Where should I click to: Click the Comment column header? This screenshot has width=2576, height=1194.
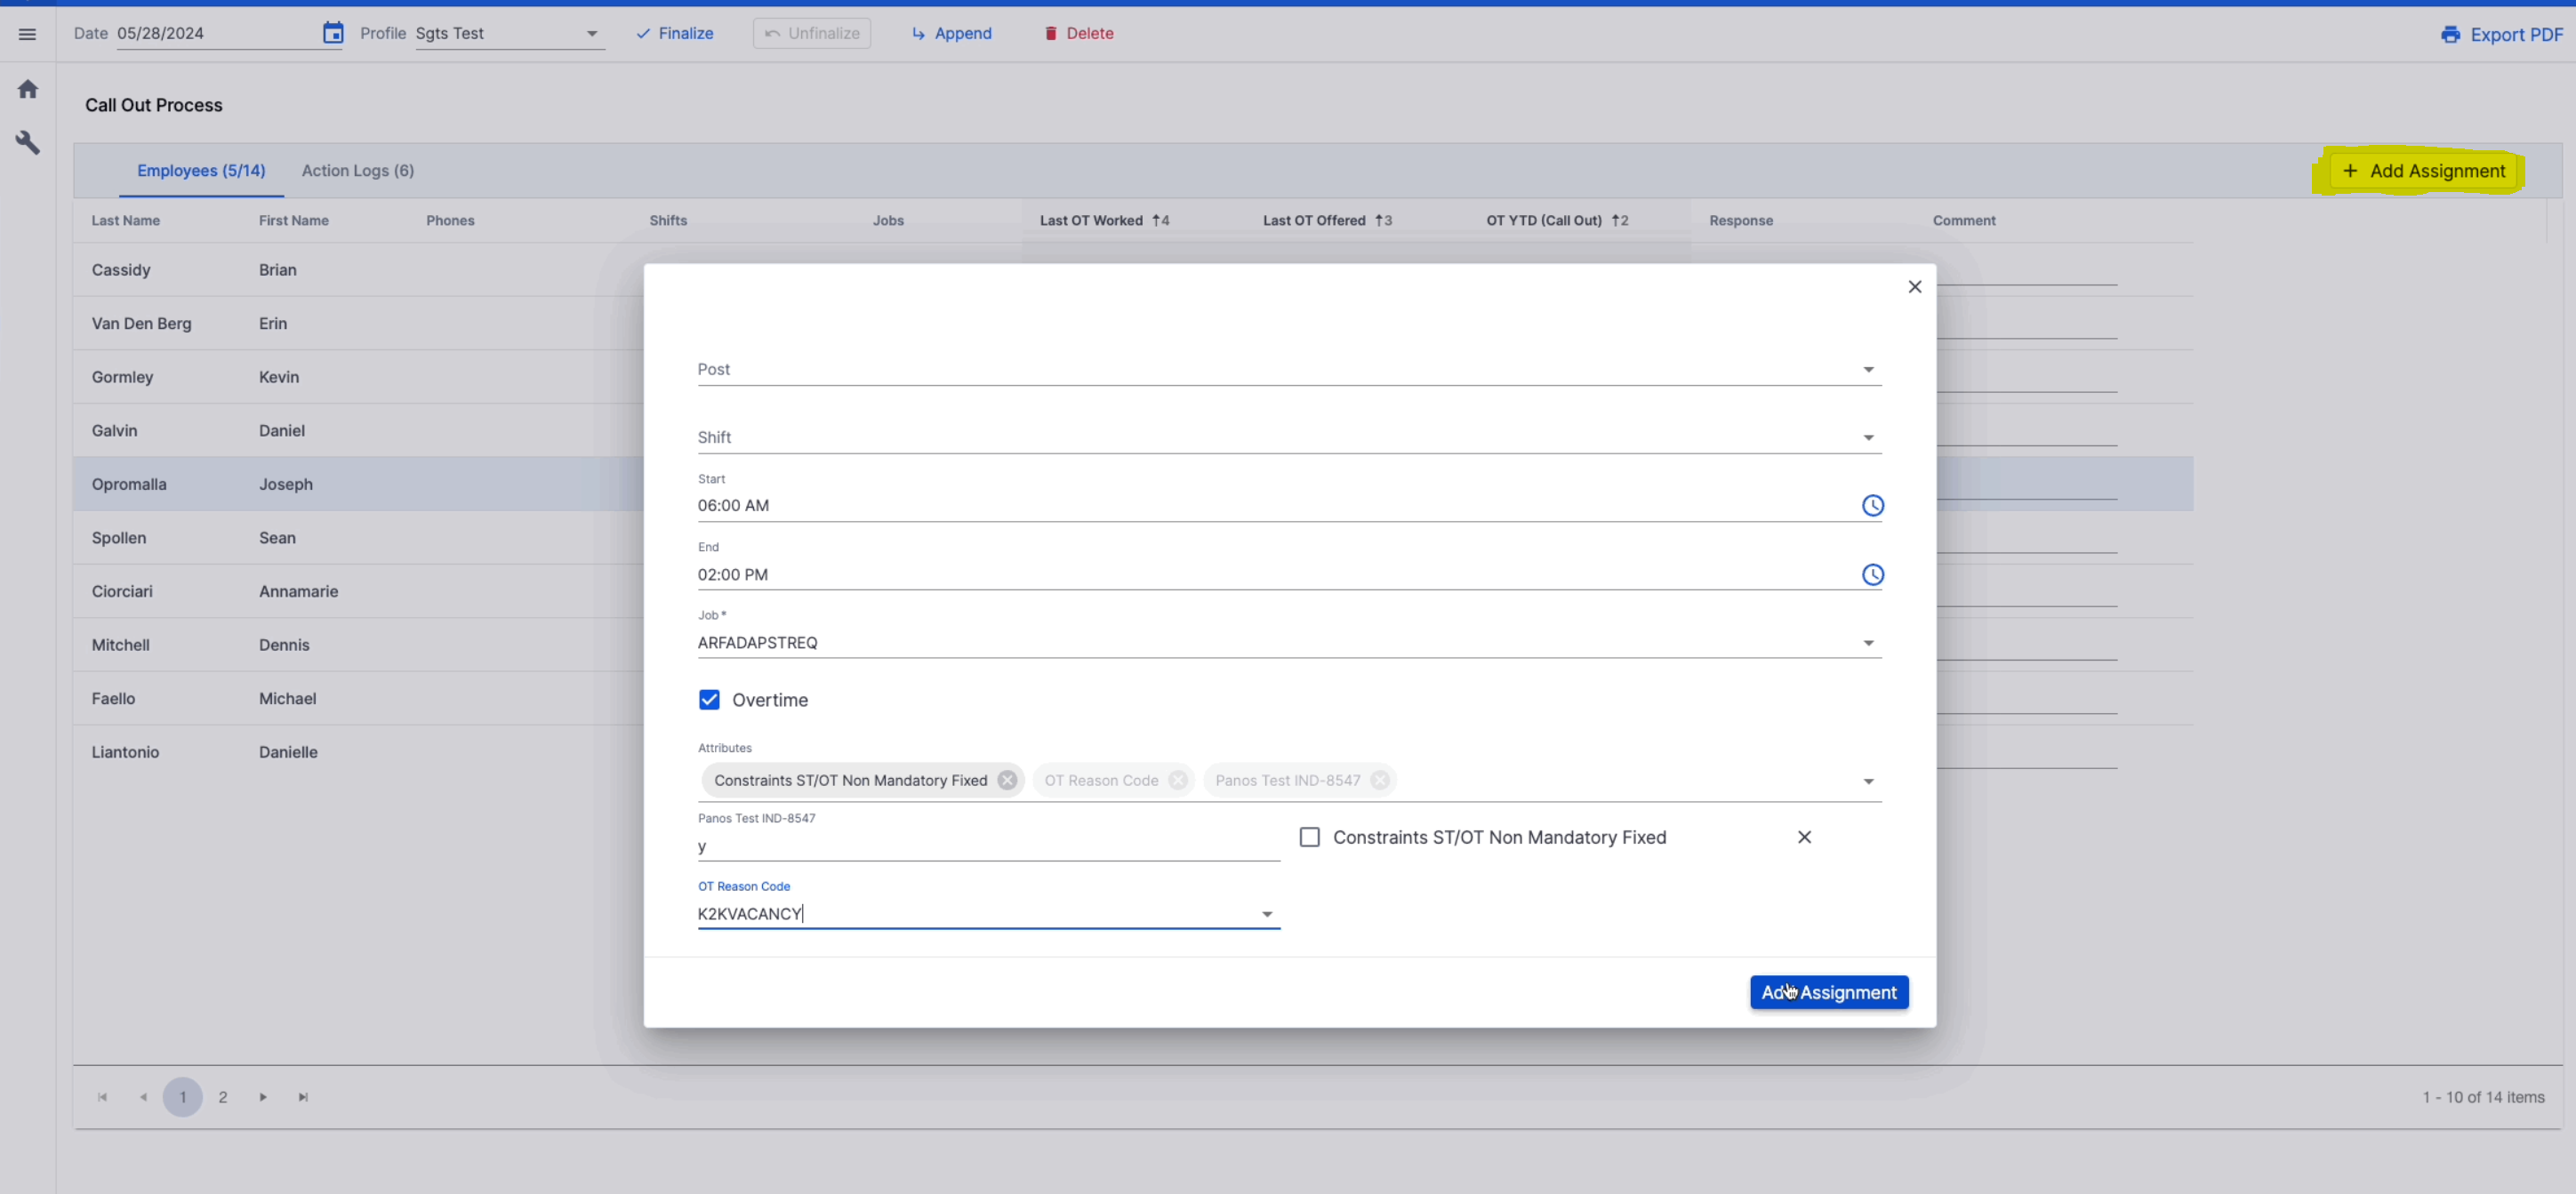(1964, 221)
